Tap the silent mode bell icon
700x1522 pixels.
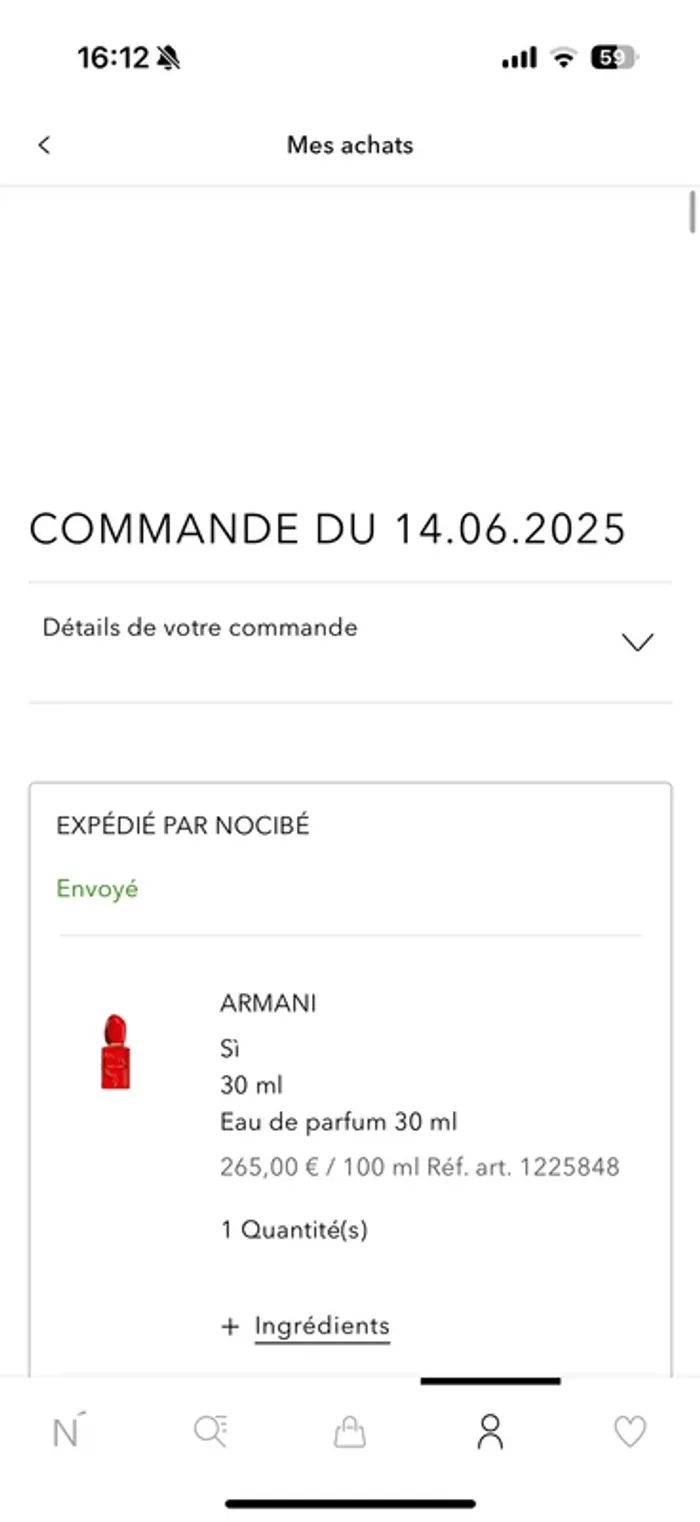(167, 59)
